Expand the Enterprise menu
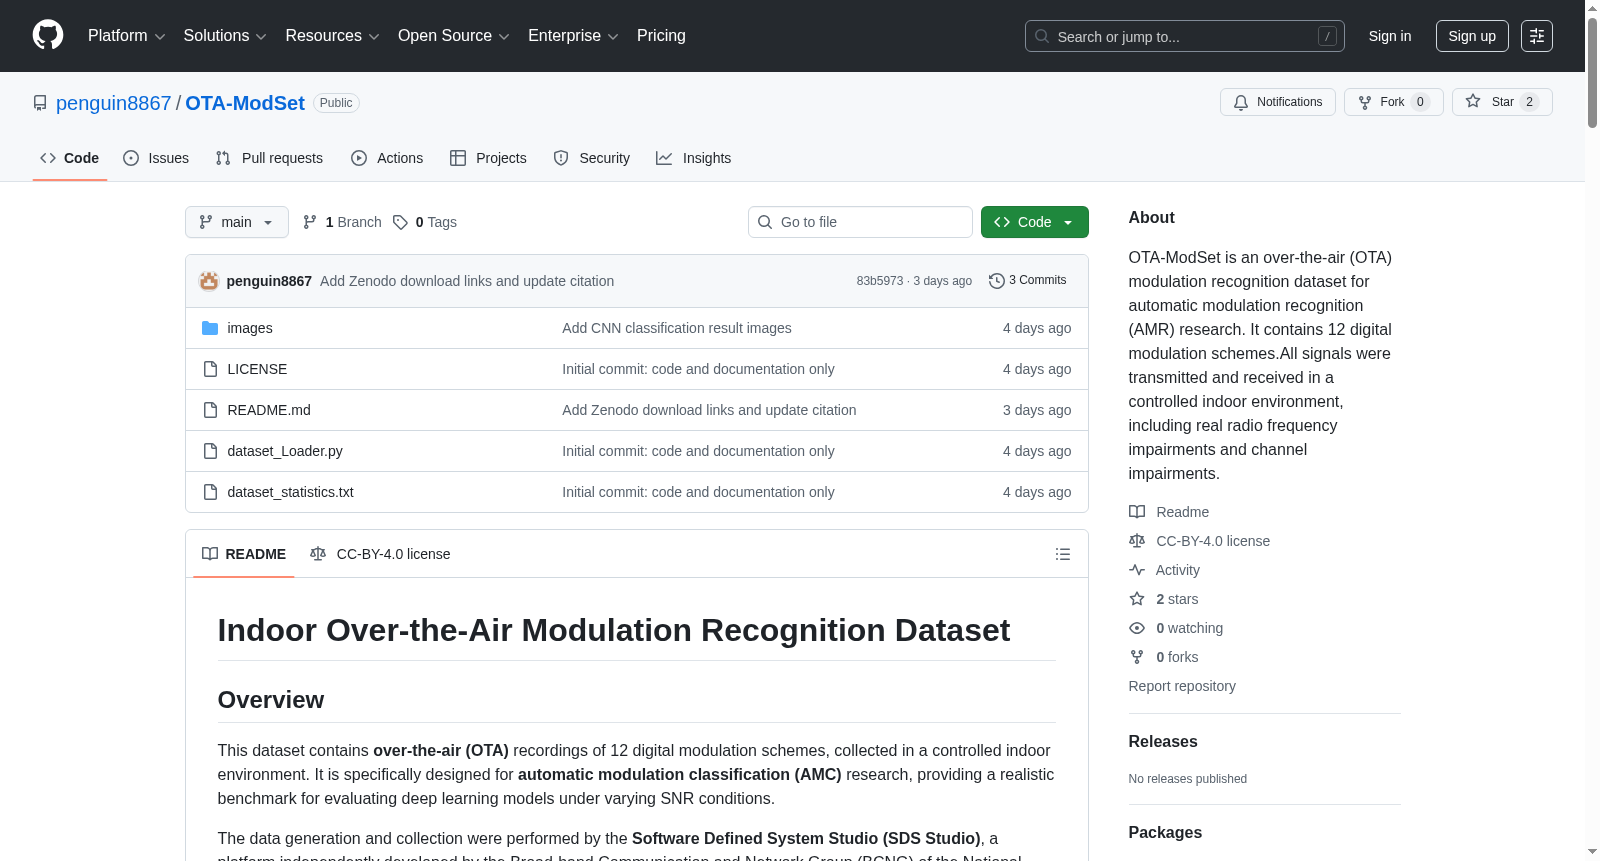The image size is (1600, 861). click(x=573, y=36)
